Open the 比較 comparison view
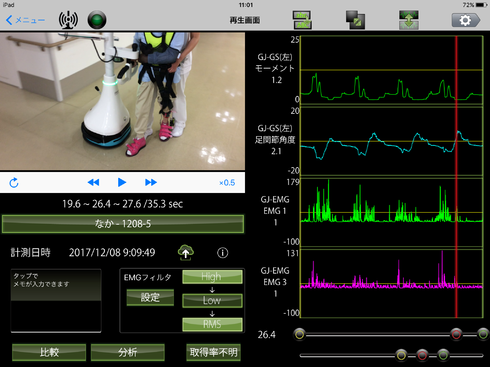Screen dimensions: 490x367 point(49,352)
